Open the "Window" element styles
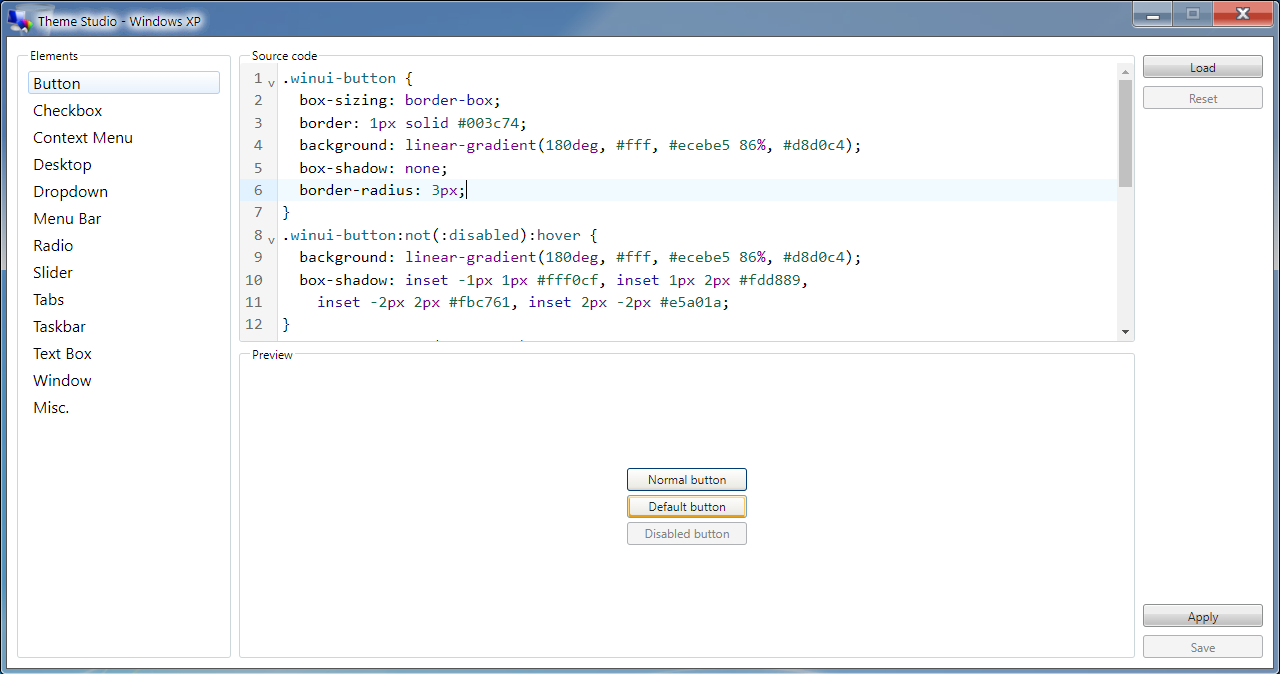The width and height of the screenshot is (1280, 674). [62, 380]
